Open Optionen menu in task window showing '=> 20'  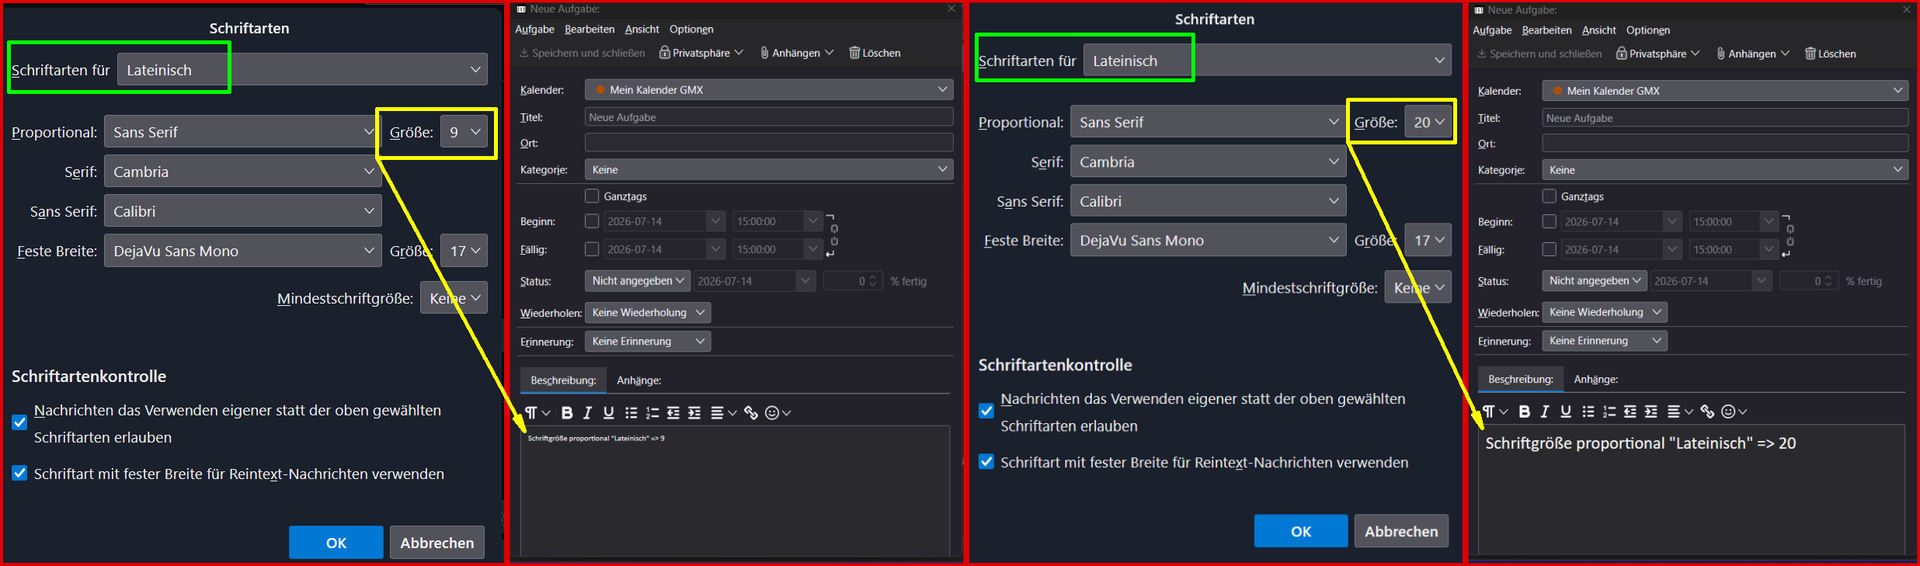click(x=1648, y=30)
